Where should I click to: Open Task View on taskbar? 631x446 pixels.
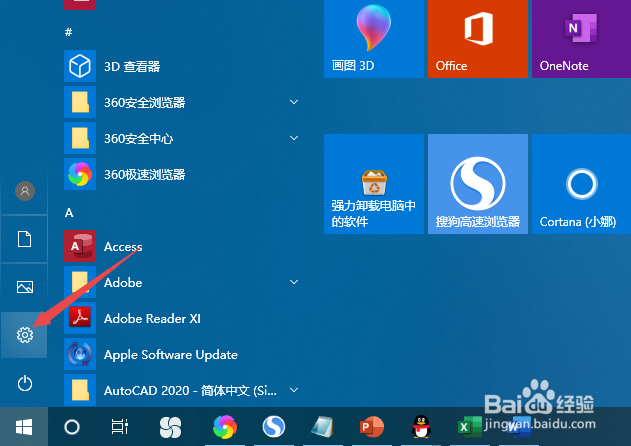120,427
